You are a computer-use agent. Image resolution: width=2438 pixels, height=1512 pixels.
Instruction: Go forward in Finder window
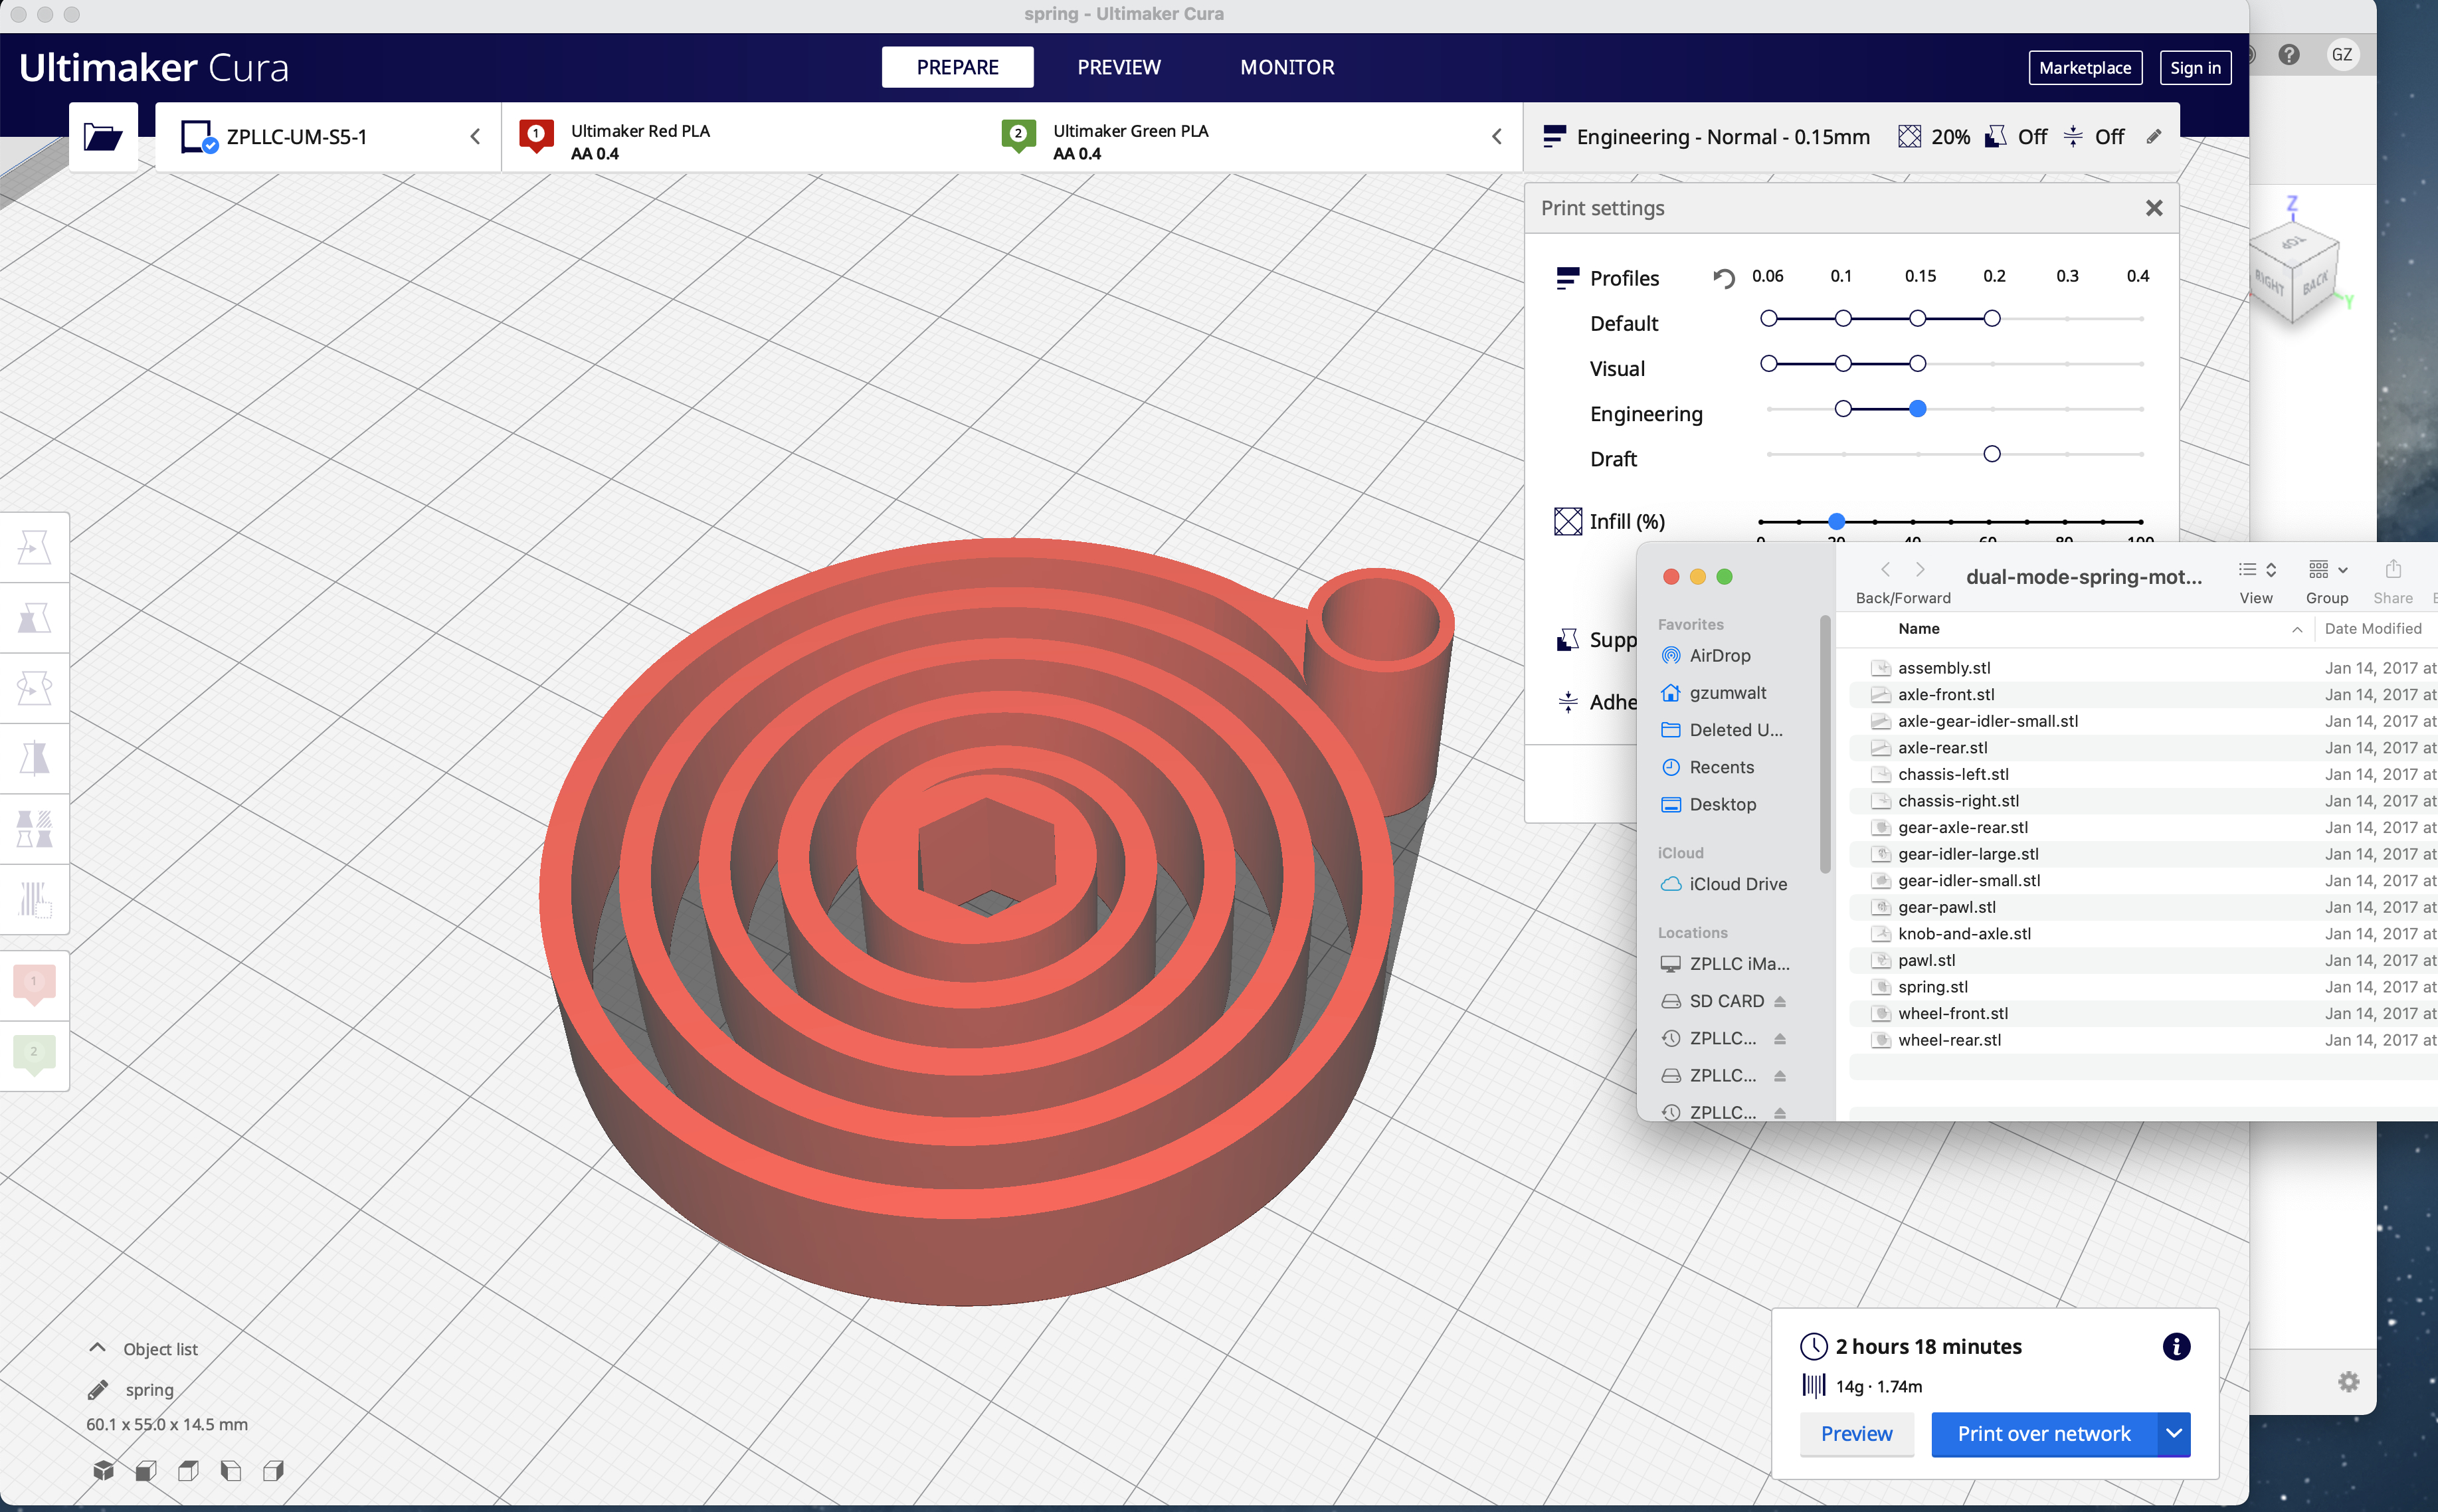click(1920, 569)
